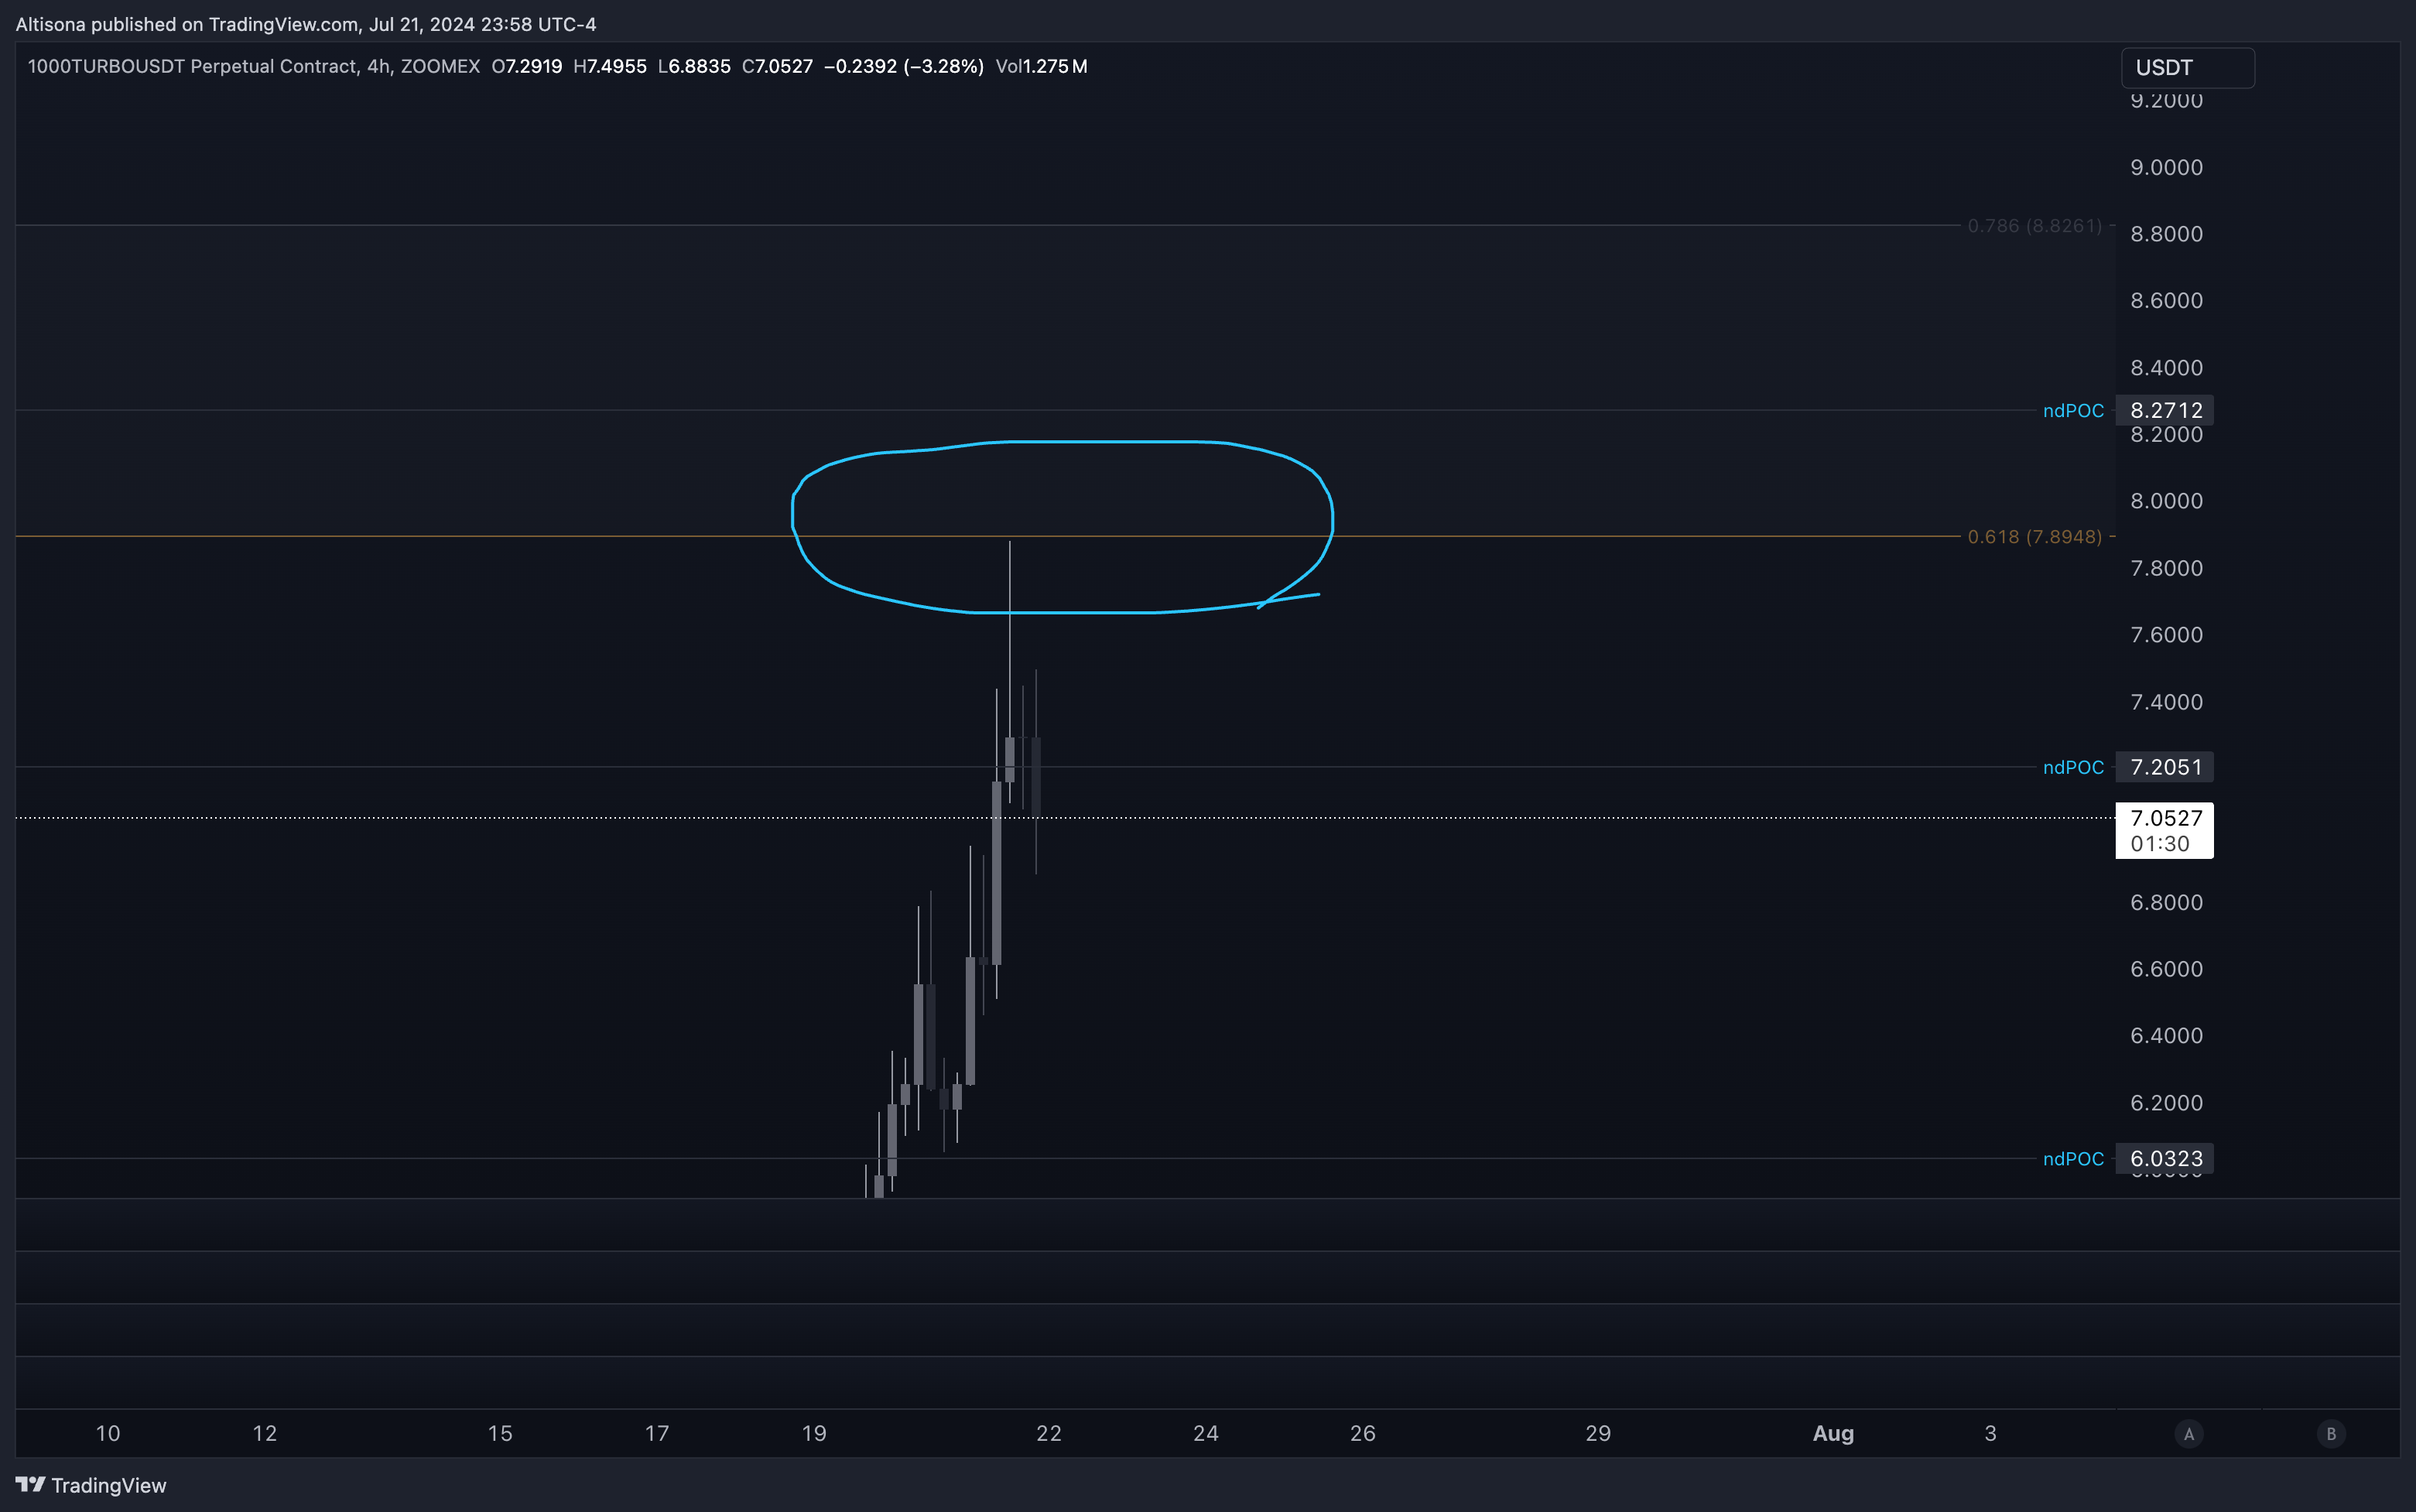This screenshot has width=2416, height=1512.
Task: Click the ndPOC text beside 8.2712
Action: click(x=2073, y=411)
